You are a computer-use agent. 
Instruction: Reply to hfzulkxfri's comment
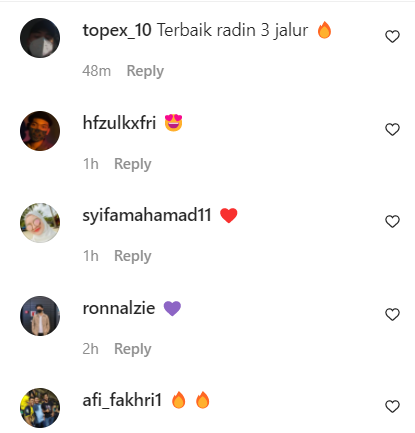tap(133, 164)
